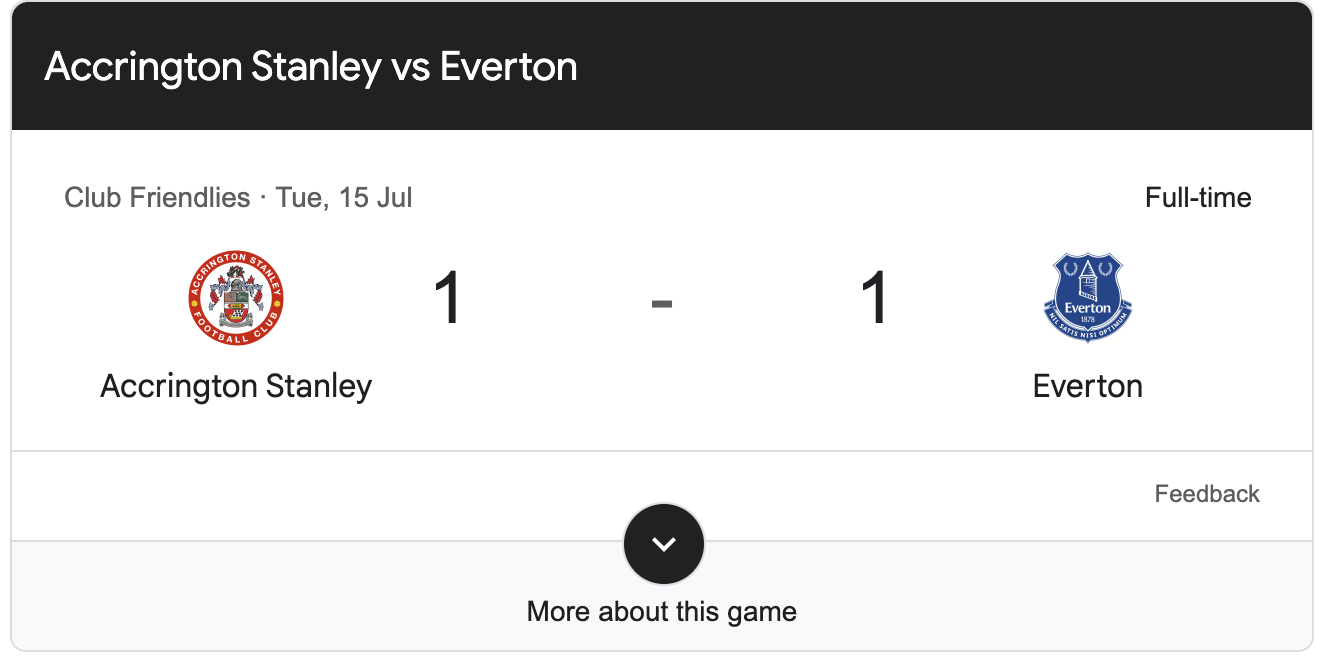The width and height of the screenshot is (1322, 660).
Task: Click the Accrington Stanley club crest
Action: (236, 298)
